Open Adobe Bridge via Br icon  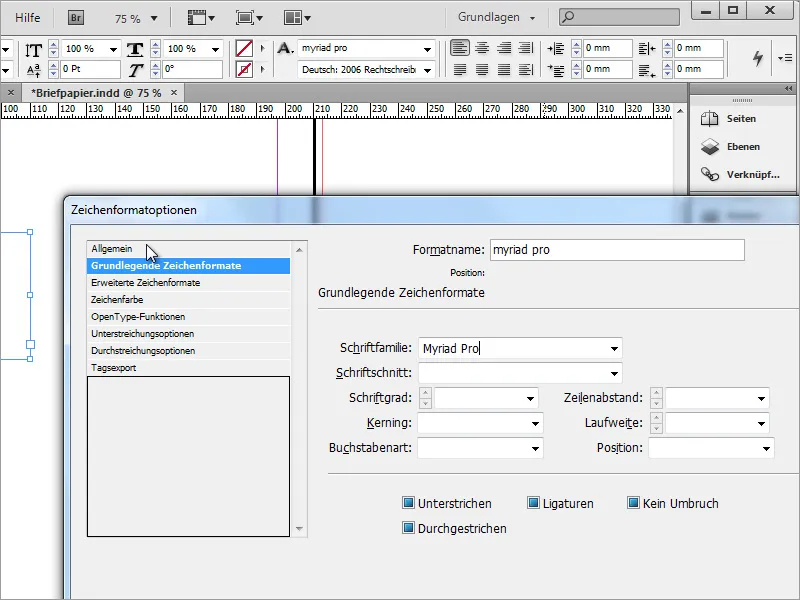tap(76, 18)
